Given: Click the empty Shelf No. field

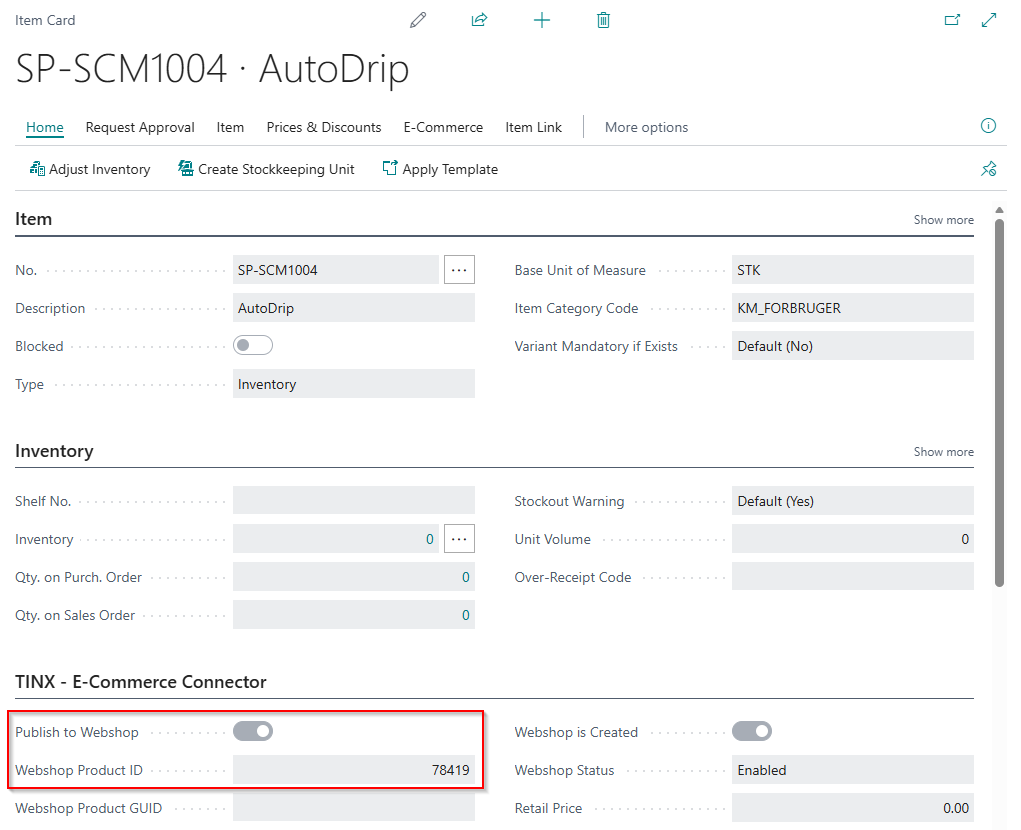Looking at the screenshot, I should [354, 501].
